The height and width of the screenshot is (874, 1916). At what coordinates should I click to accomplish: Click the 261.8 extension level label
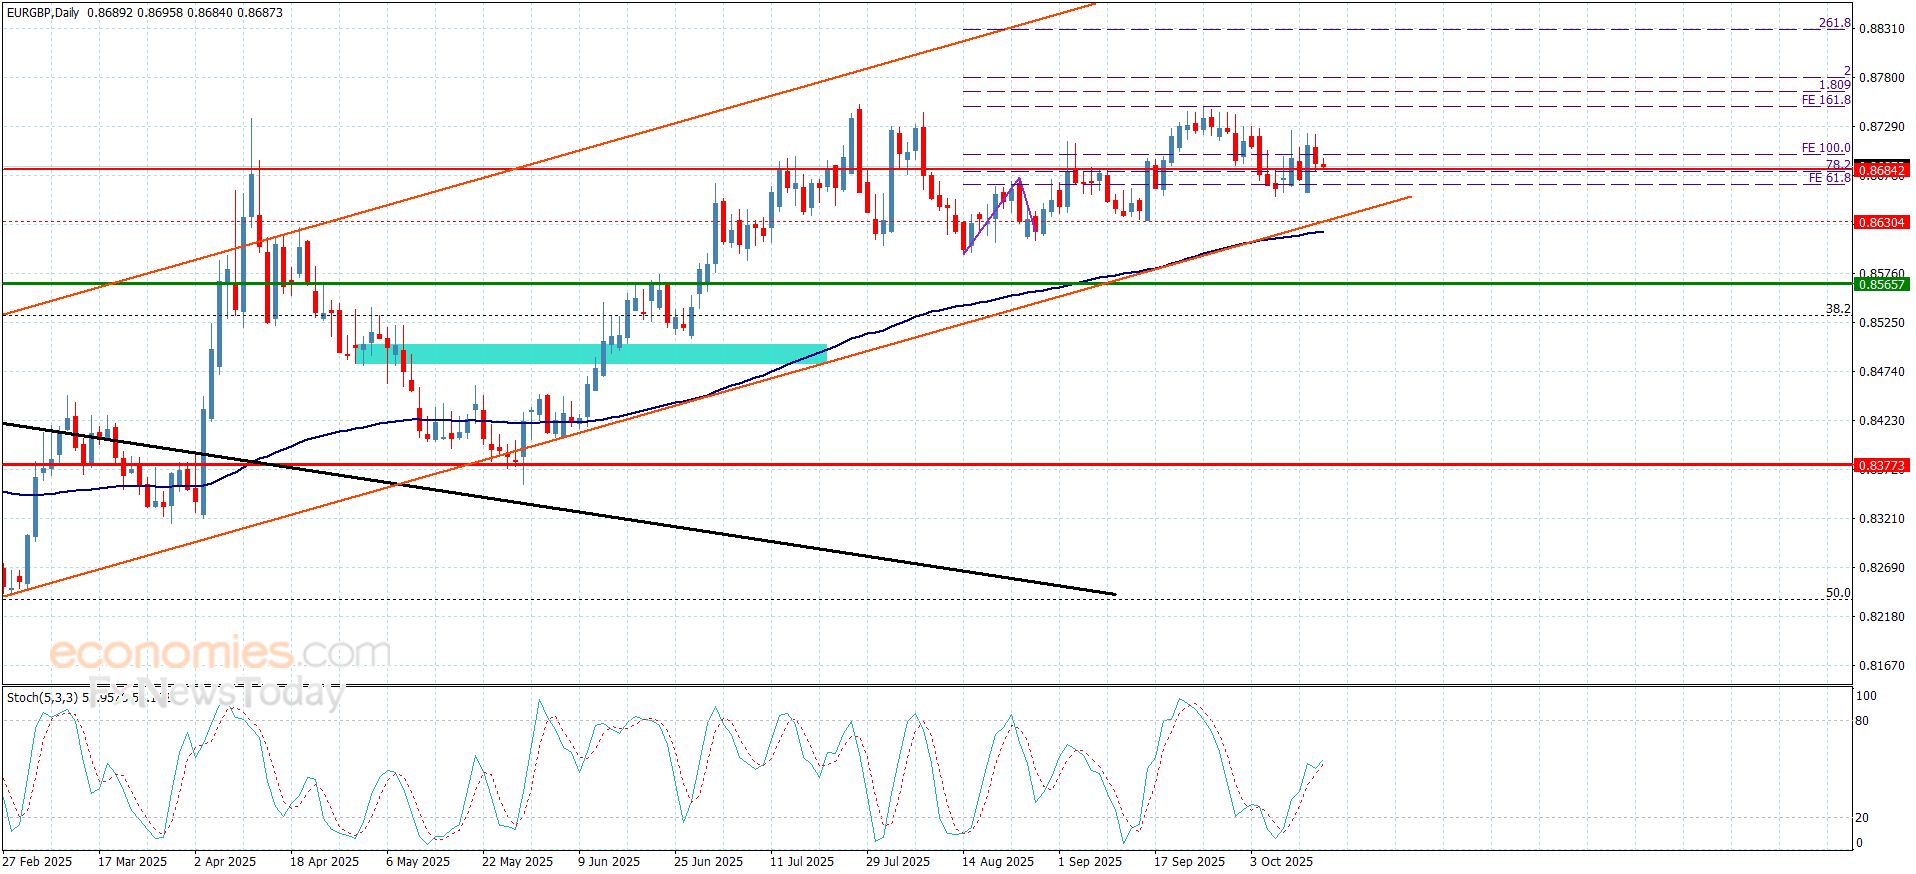click(x=1834, y=23)
